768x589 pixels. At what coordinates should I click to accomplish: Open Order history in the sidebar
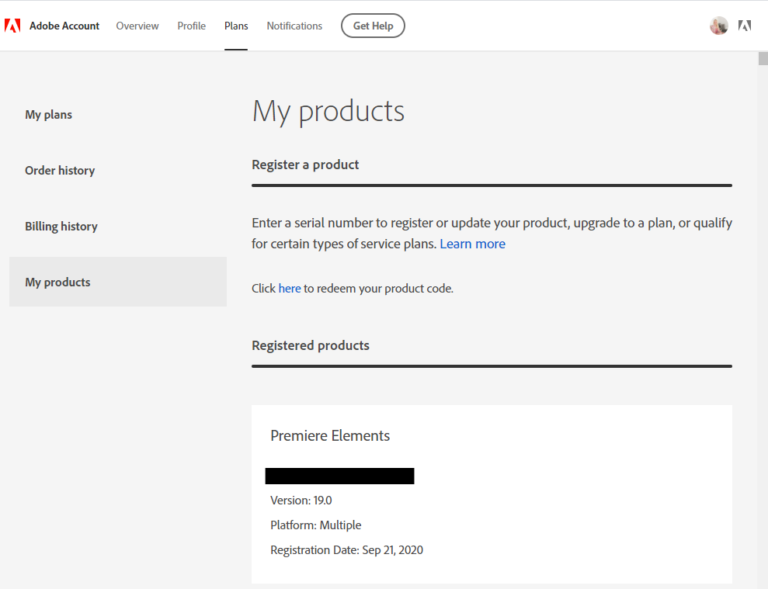pyautogui.click(x=60, y=170)
